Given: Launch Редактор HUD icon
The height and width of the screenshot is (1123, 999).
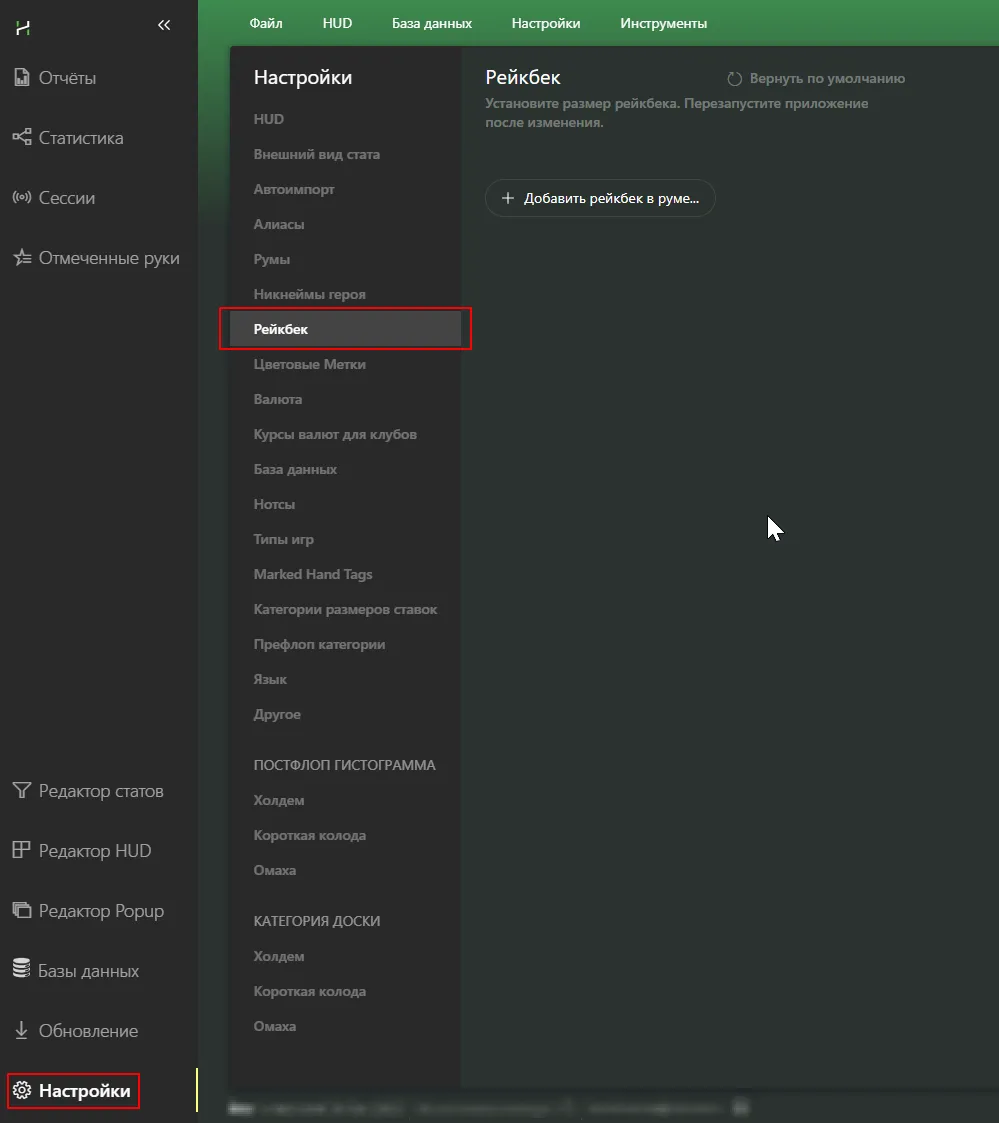Looking at the screenshot, I should tap(22, 851).
